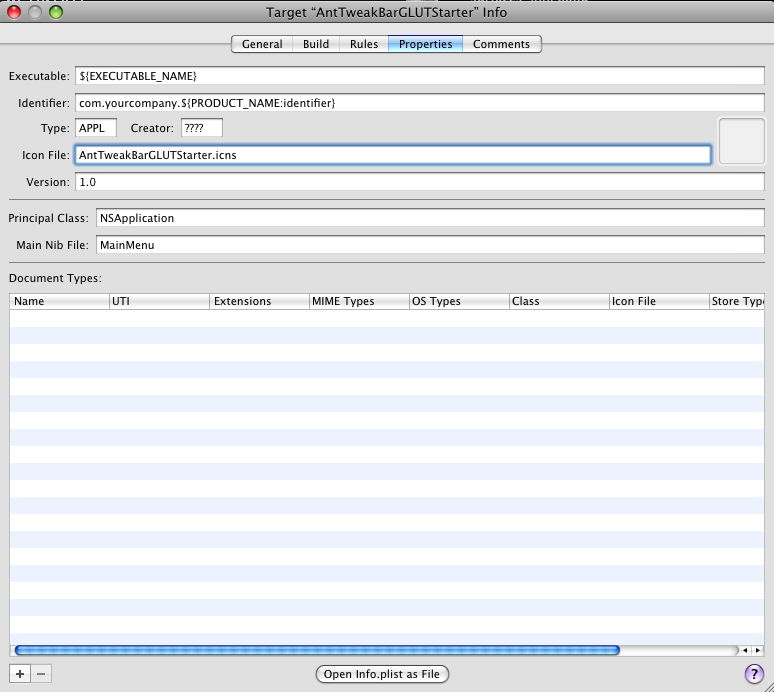Viewport: 774px width, 692px height.
Task: Click the horizontal blue scrollbar thumb
Action: coord(318,650)
